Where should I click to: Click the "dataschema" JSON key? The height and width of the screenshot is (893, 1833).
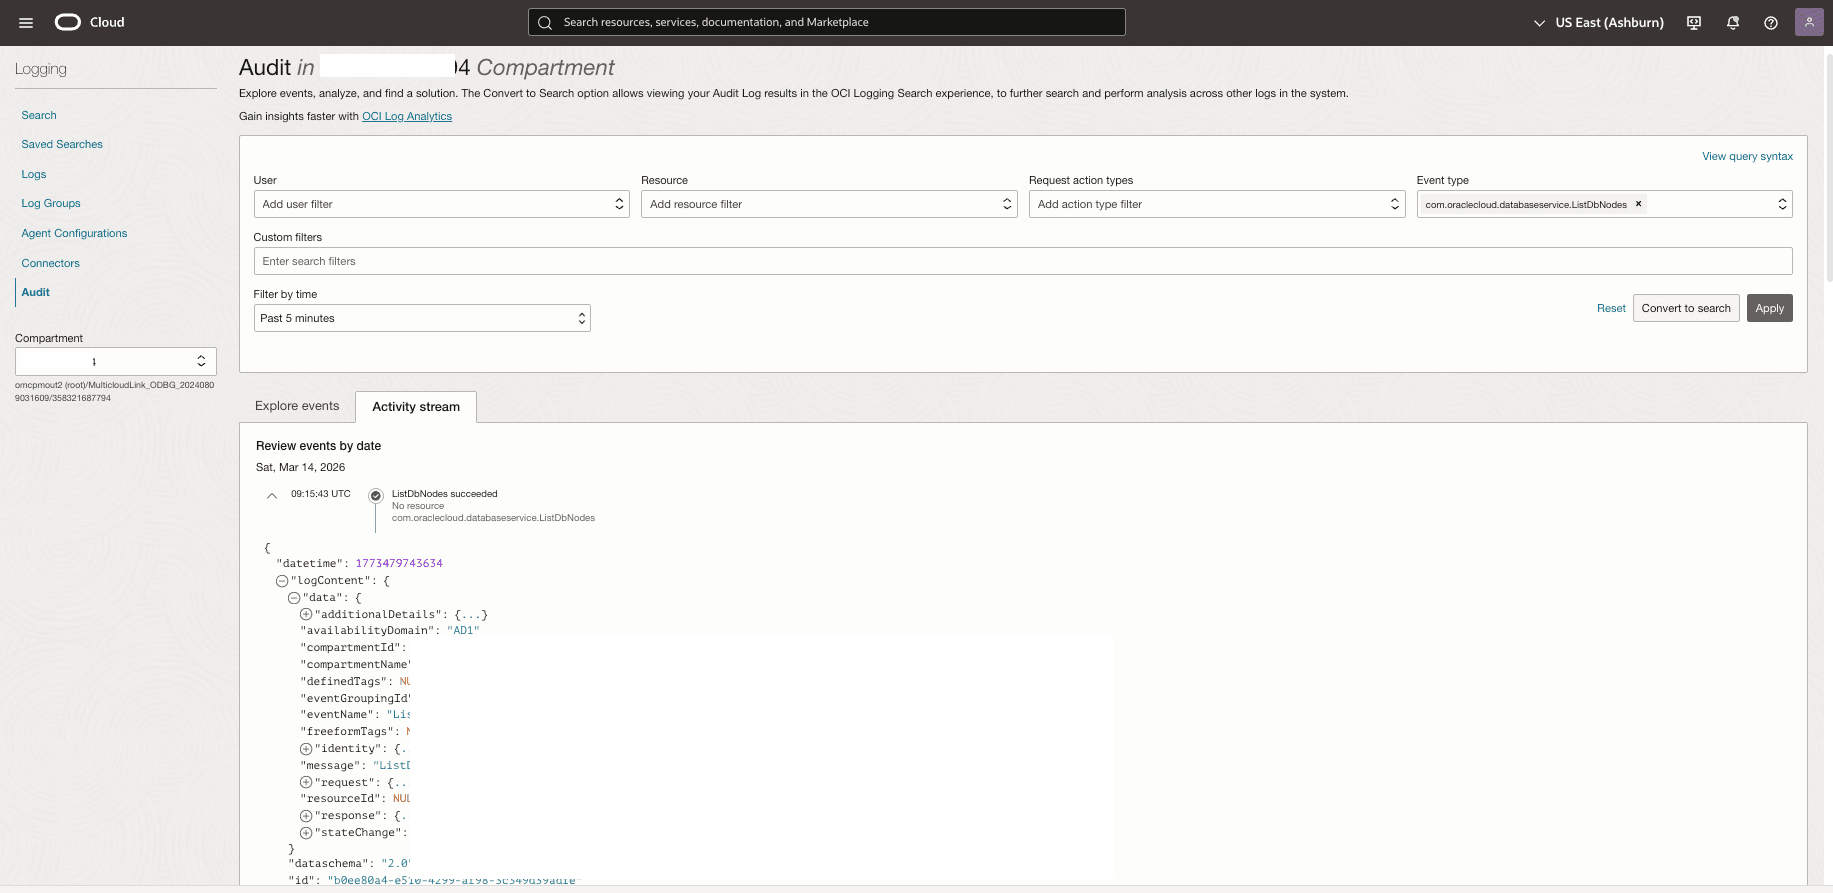pos(328,863)
